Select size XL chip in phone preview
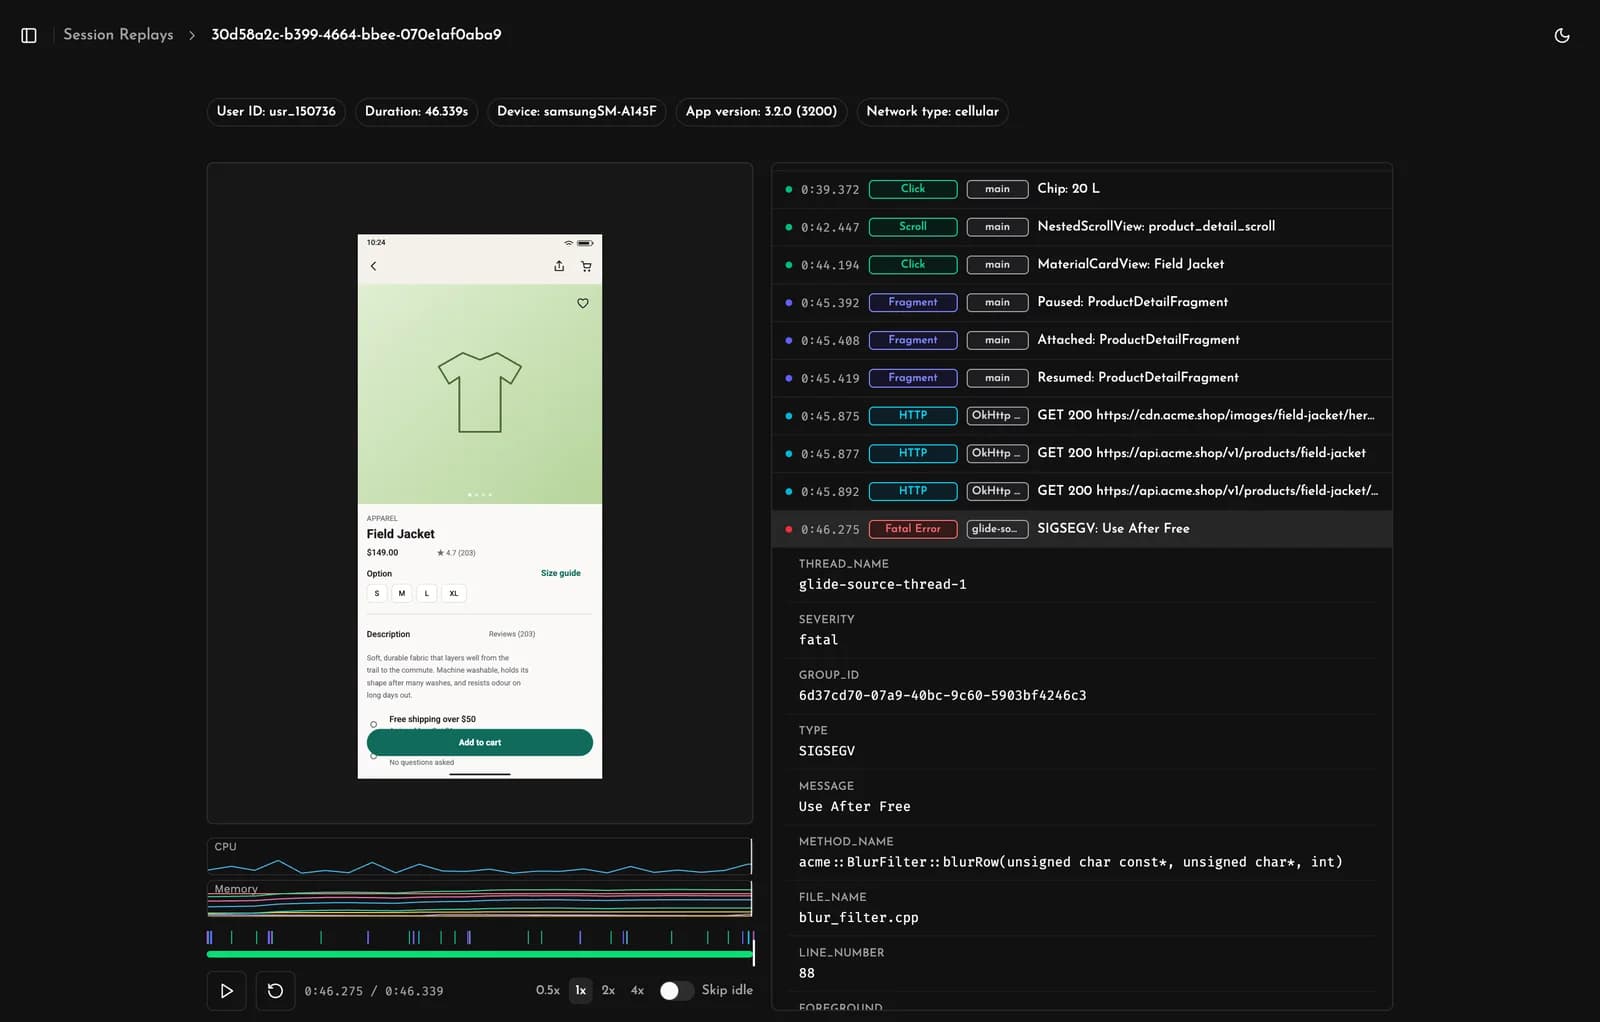The height and width of the screenshot is (1022, 1600). (x=454, y=594)
